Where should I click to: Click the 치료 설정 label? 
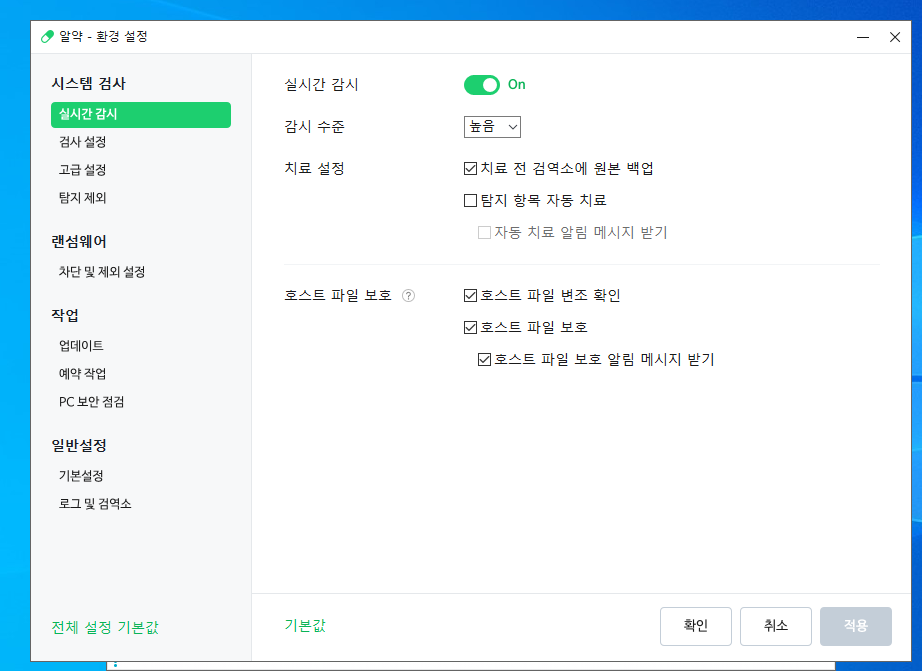click(315, 169)
